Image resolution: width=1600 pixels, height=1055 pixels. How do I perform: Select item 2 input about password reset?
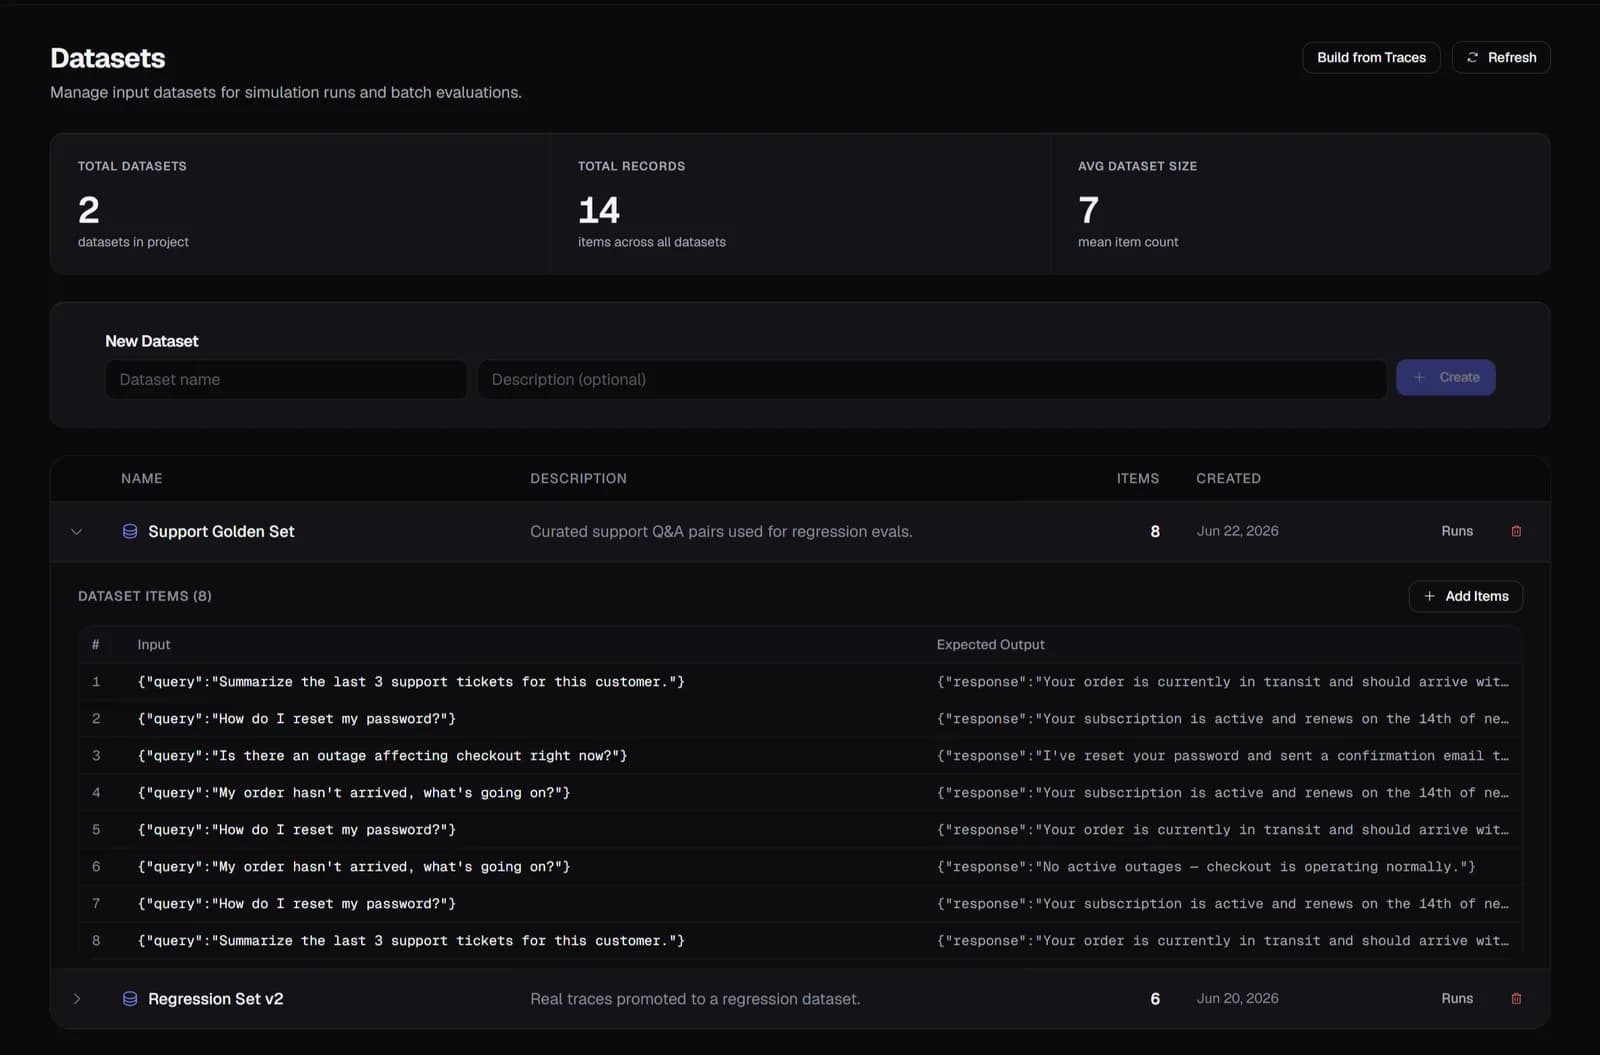pyautogui.click(x=297, y=718)
